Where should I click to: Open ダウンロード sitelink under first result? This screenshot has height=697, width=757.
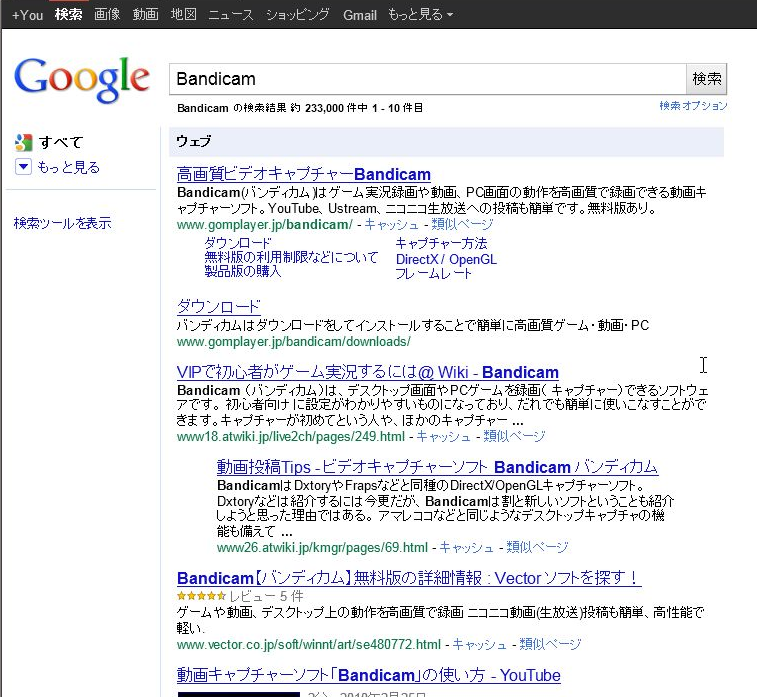coord(238,243)
